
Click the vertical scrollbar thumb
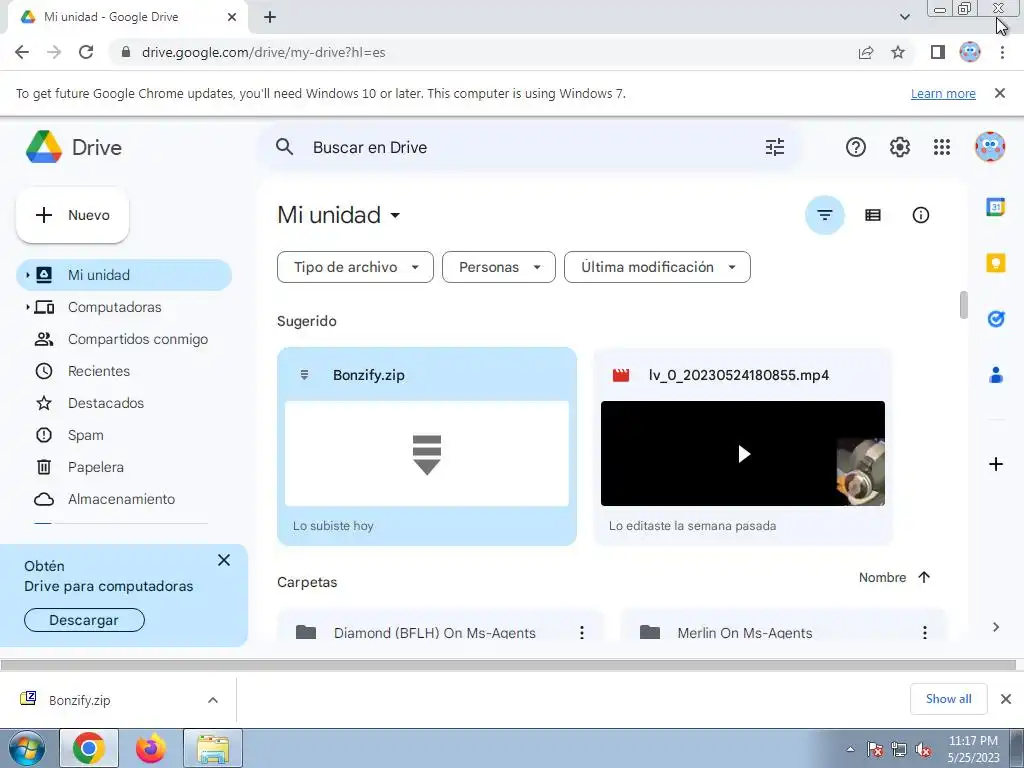[963, 305]
